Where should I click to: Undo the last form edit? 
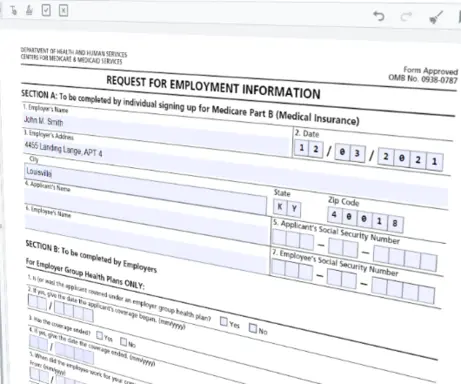[379, 16]
